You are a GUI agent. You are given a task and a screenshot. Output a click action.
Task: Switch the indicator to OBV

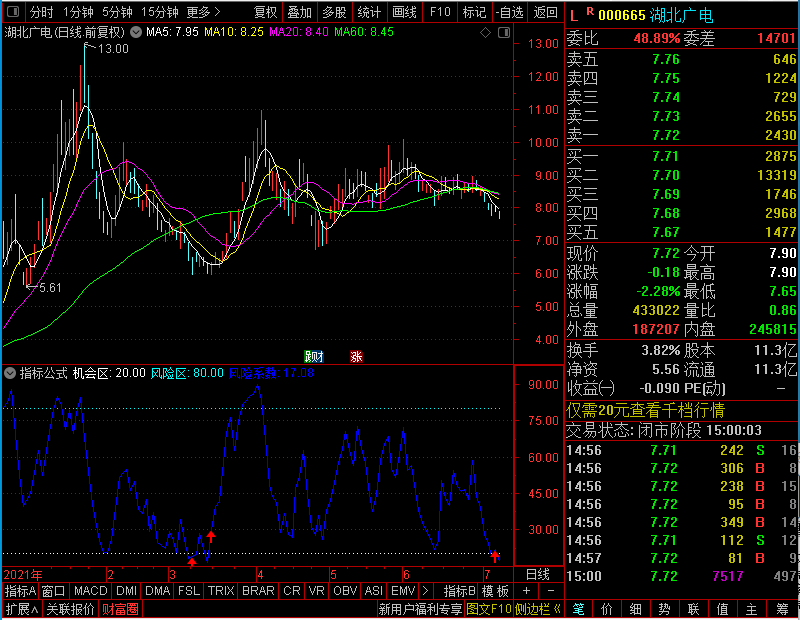[x=345, y=591]
